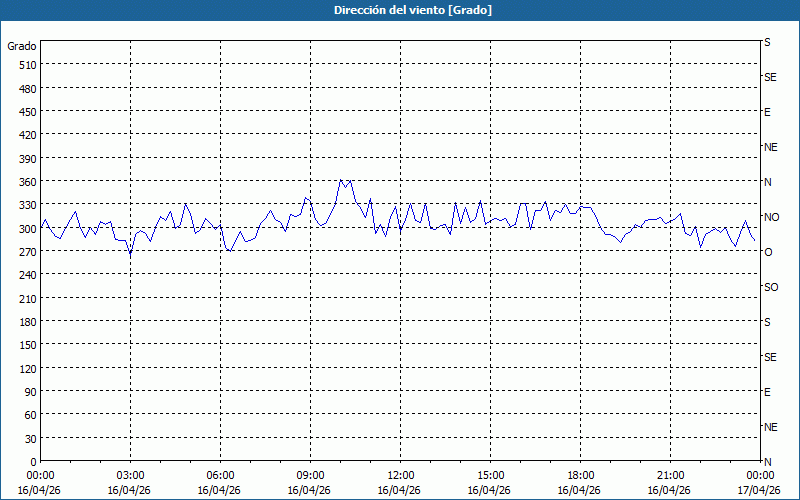Click the 0 value on the y-axis

coord(34,462)
